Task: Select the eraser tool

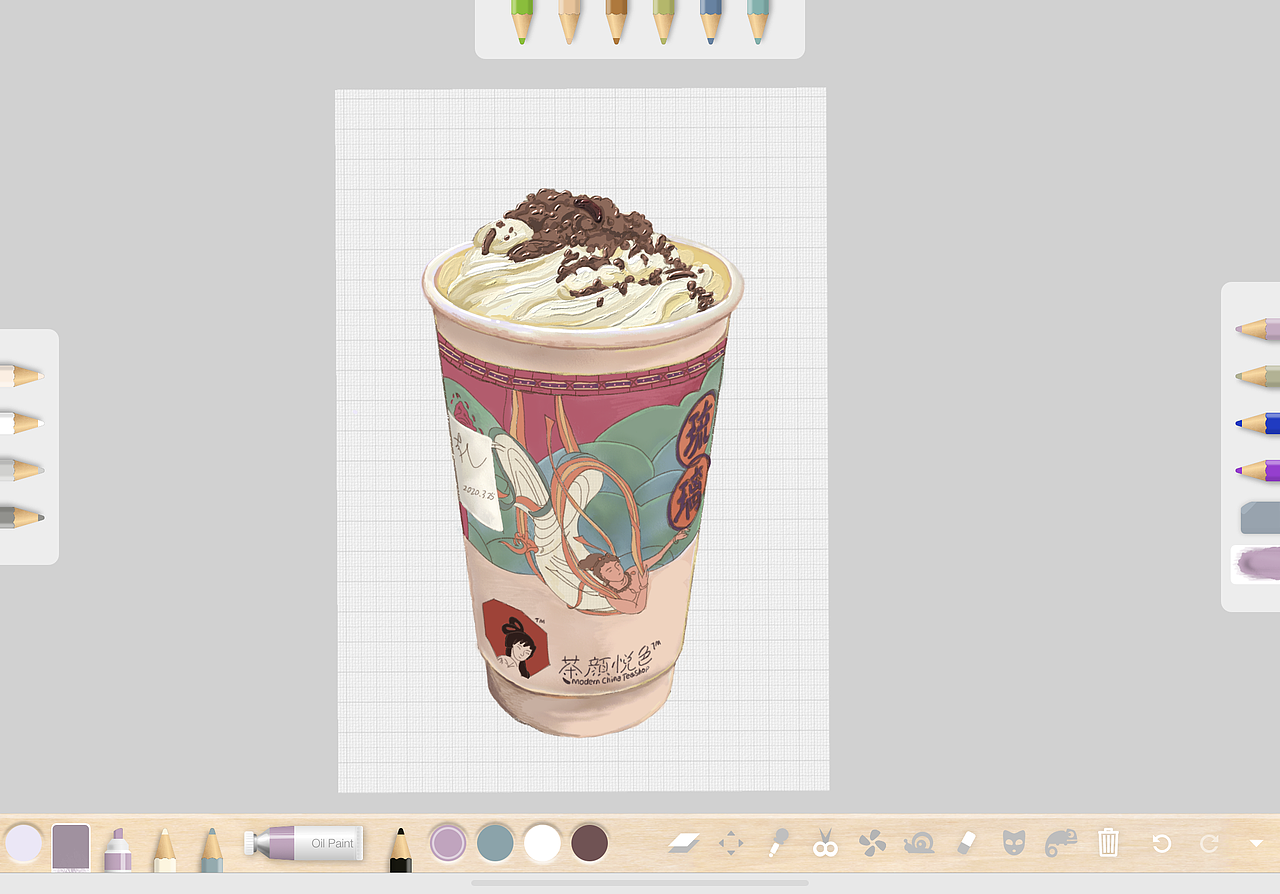Action: coord(966,843)
